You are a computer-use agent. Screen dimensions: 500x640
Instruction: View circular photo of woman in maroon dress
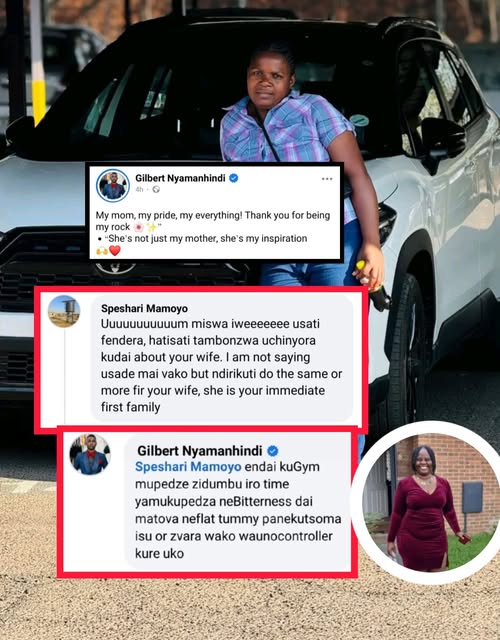point(428,502)
